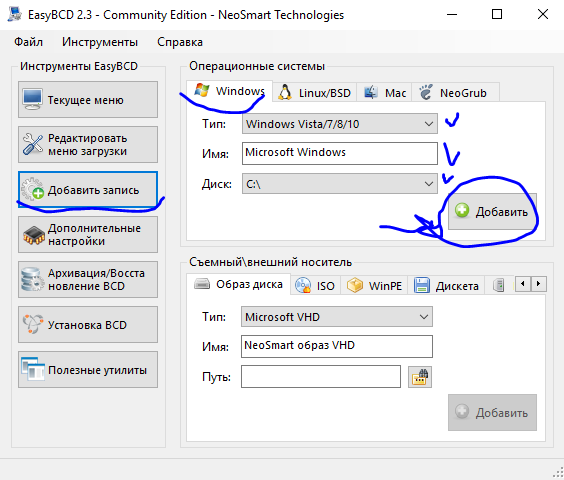Click the browse path binoculars icon
Screen dimensions: 564x480
420,377
